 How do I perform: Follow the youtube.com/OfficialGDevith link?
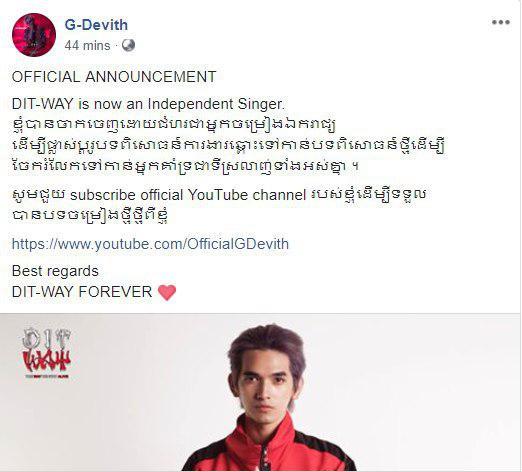point(150,244)
